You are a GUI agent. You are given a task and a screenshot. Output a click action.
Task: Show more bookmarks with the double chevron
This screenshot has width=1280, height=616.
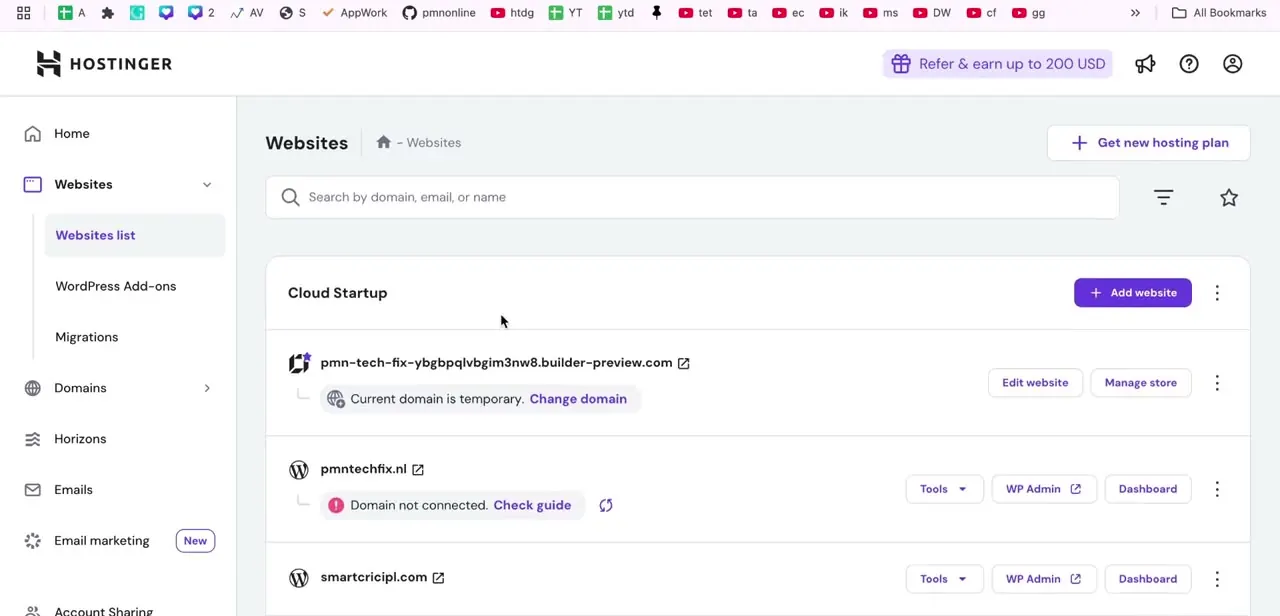[1135, 13]
